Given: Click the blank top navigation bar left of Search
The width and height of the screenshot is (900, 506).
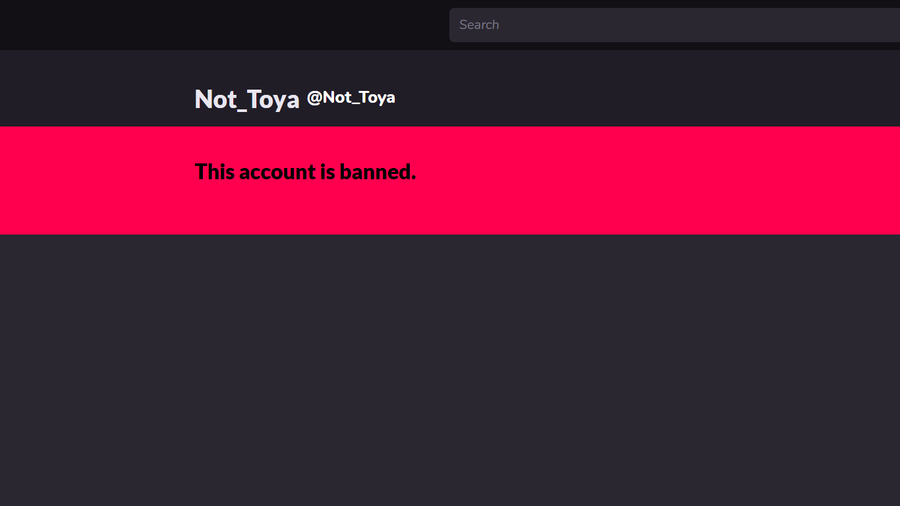Looking at the screenshot, I should tap(224, 25).
